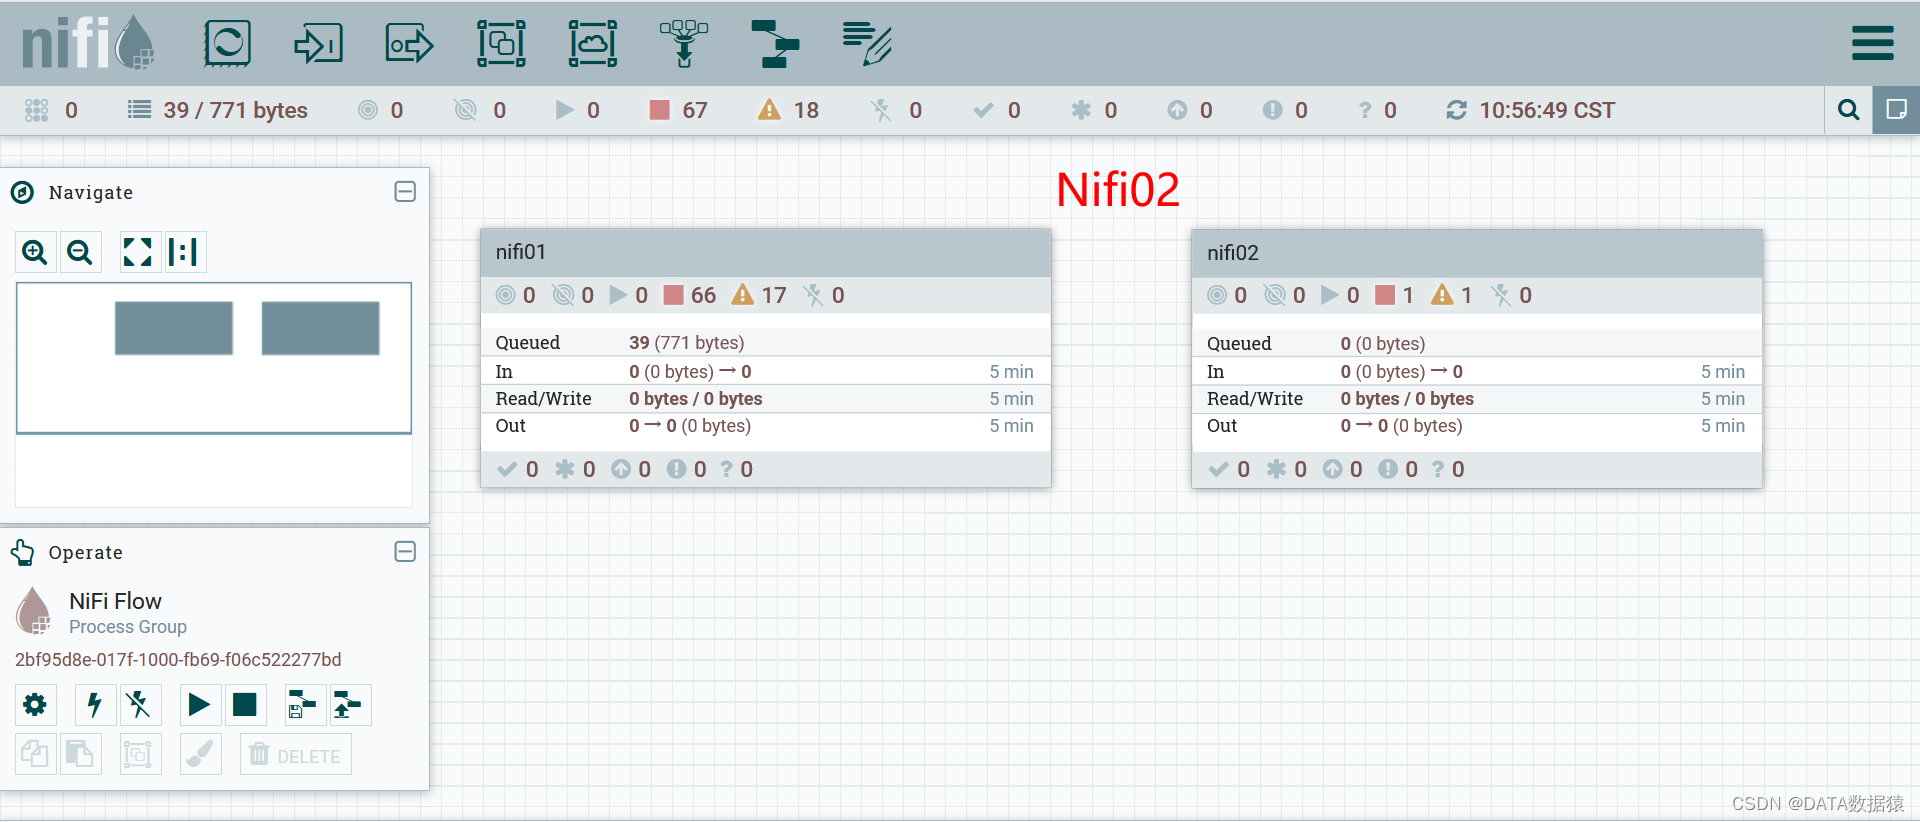Click nifi02 invalid warning icon
Screen dimensions: 1920x822
coord(1442,294)
